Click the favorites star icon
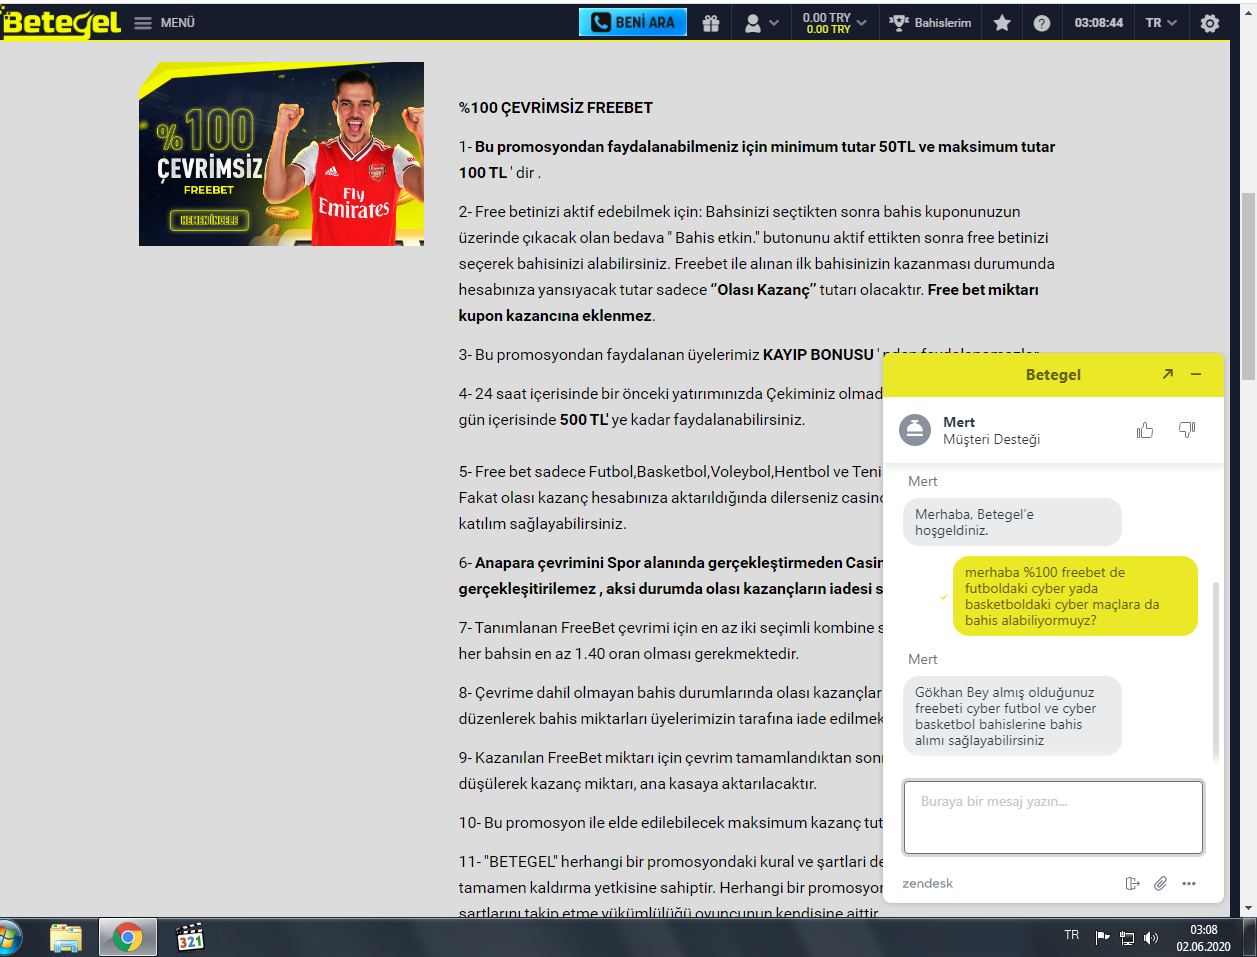This screenshot has height=957, width=1257. point(1002,23)
